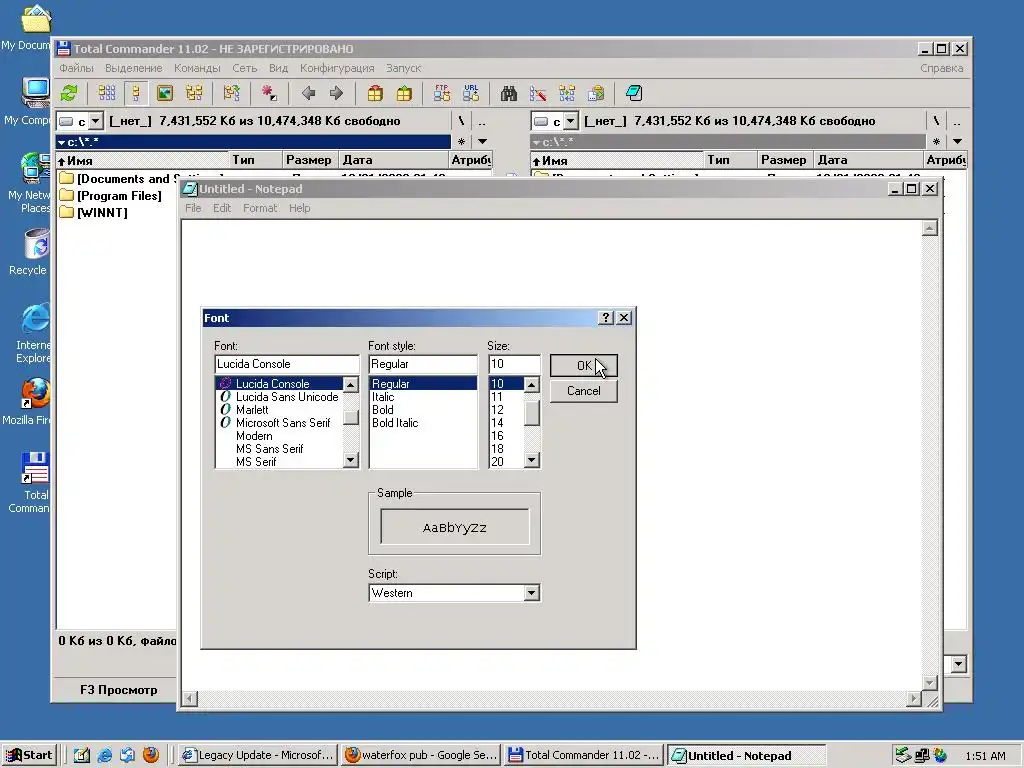The height and width of the screenshot is (768, 1024).
Task: Open the Запуск menu
Action: [403, 68]
